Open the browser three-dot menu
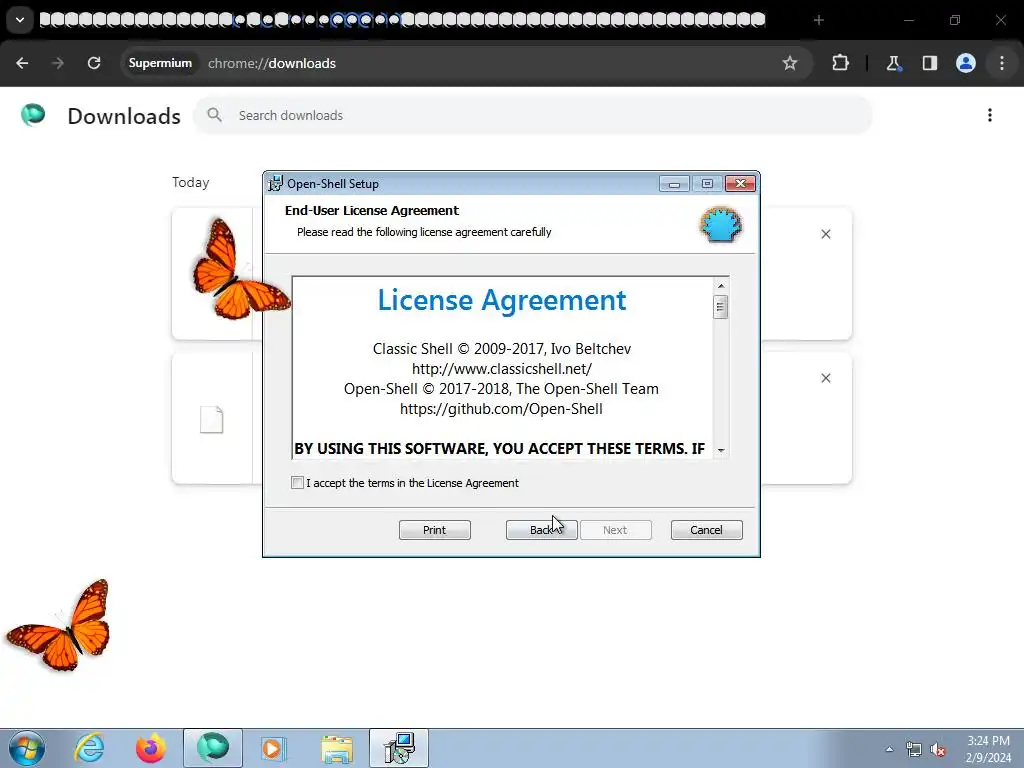 (x=1002, y=63)
